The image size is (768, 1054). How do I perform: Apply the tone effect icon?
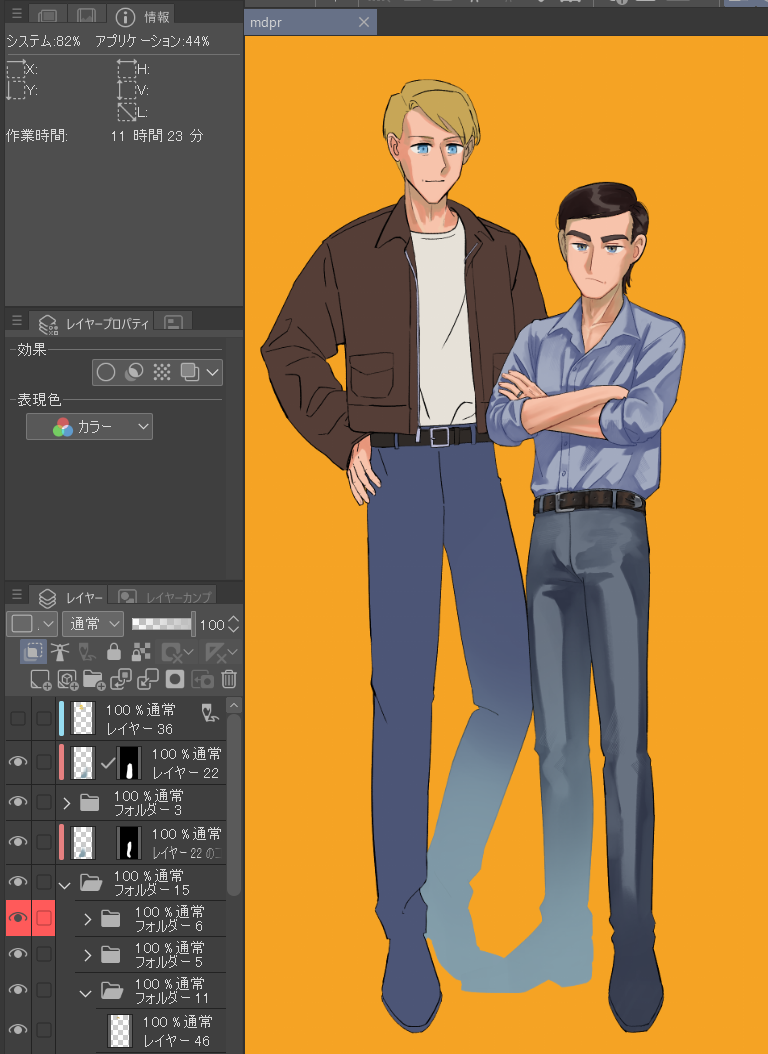coord(134,372)
